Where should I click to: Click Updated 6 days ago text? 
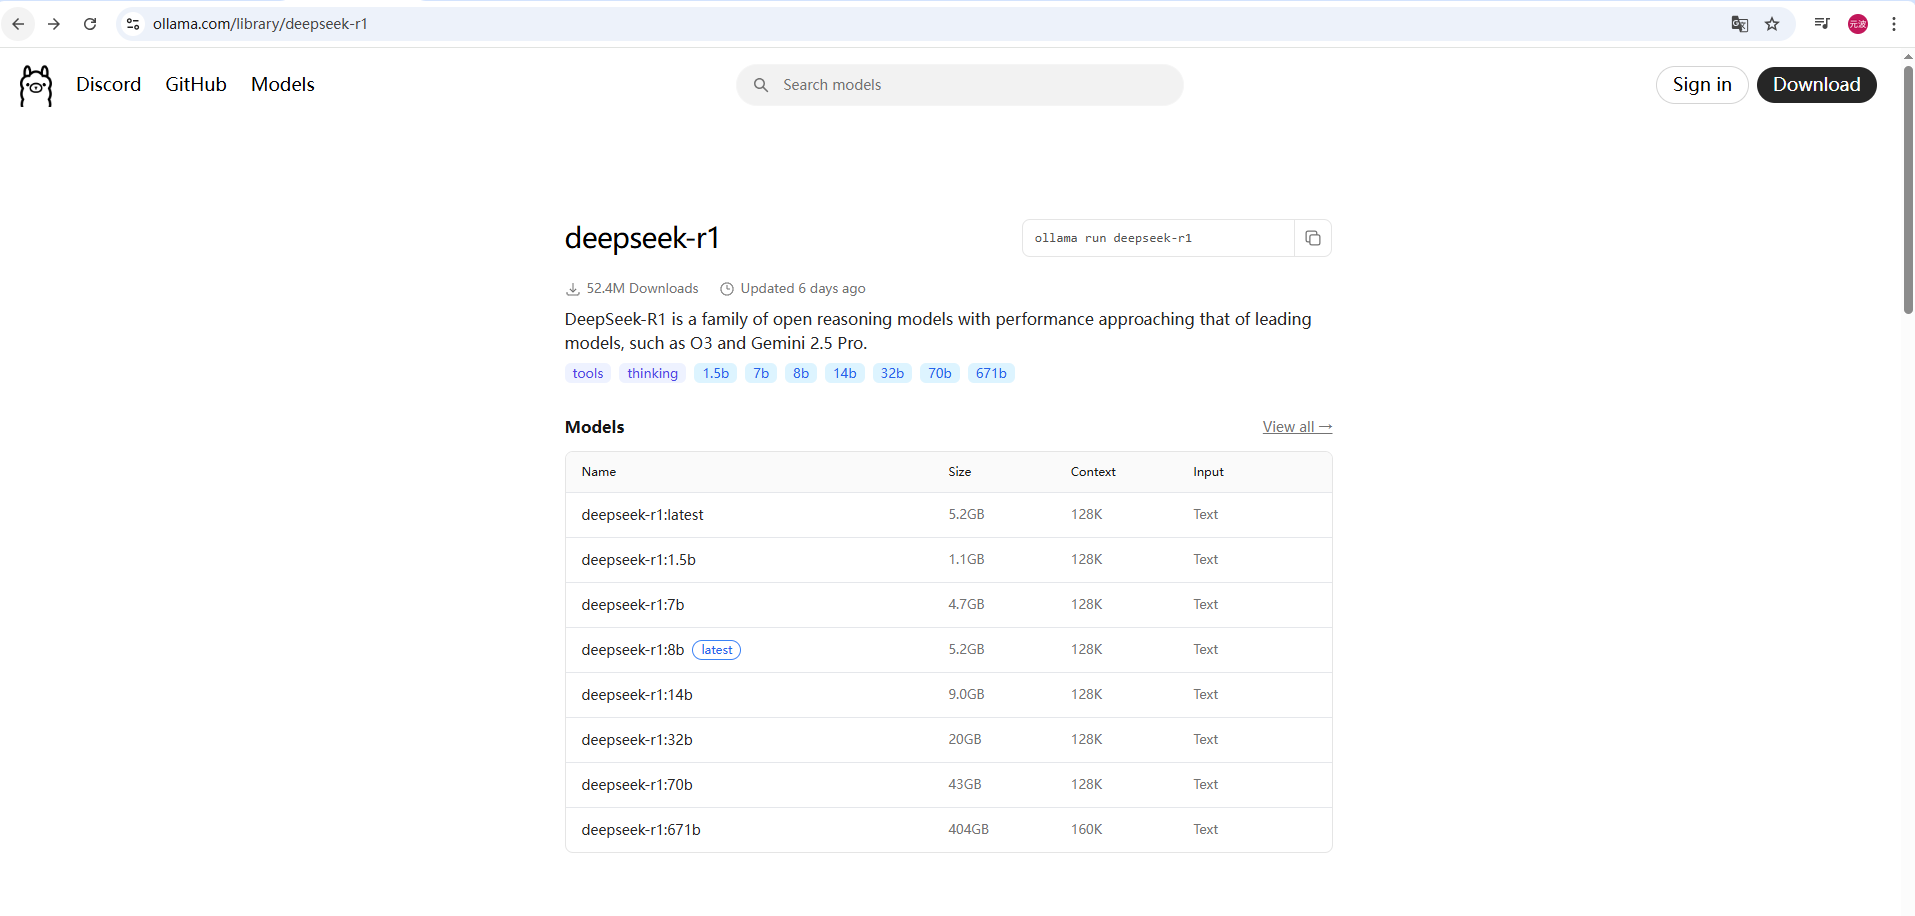pos(803,288)
